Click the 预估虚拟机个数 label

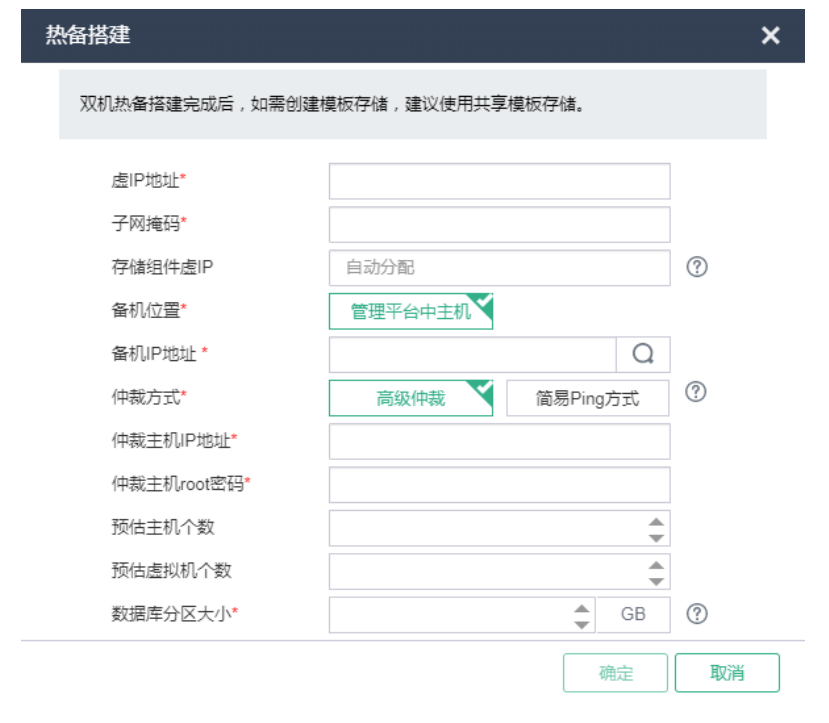tap(171, 570)
